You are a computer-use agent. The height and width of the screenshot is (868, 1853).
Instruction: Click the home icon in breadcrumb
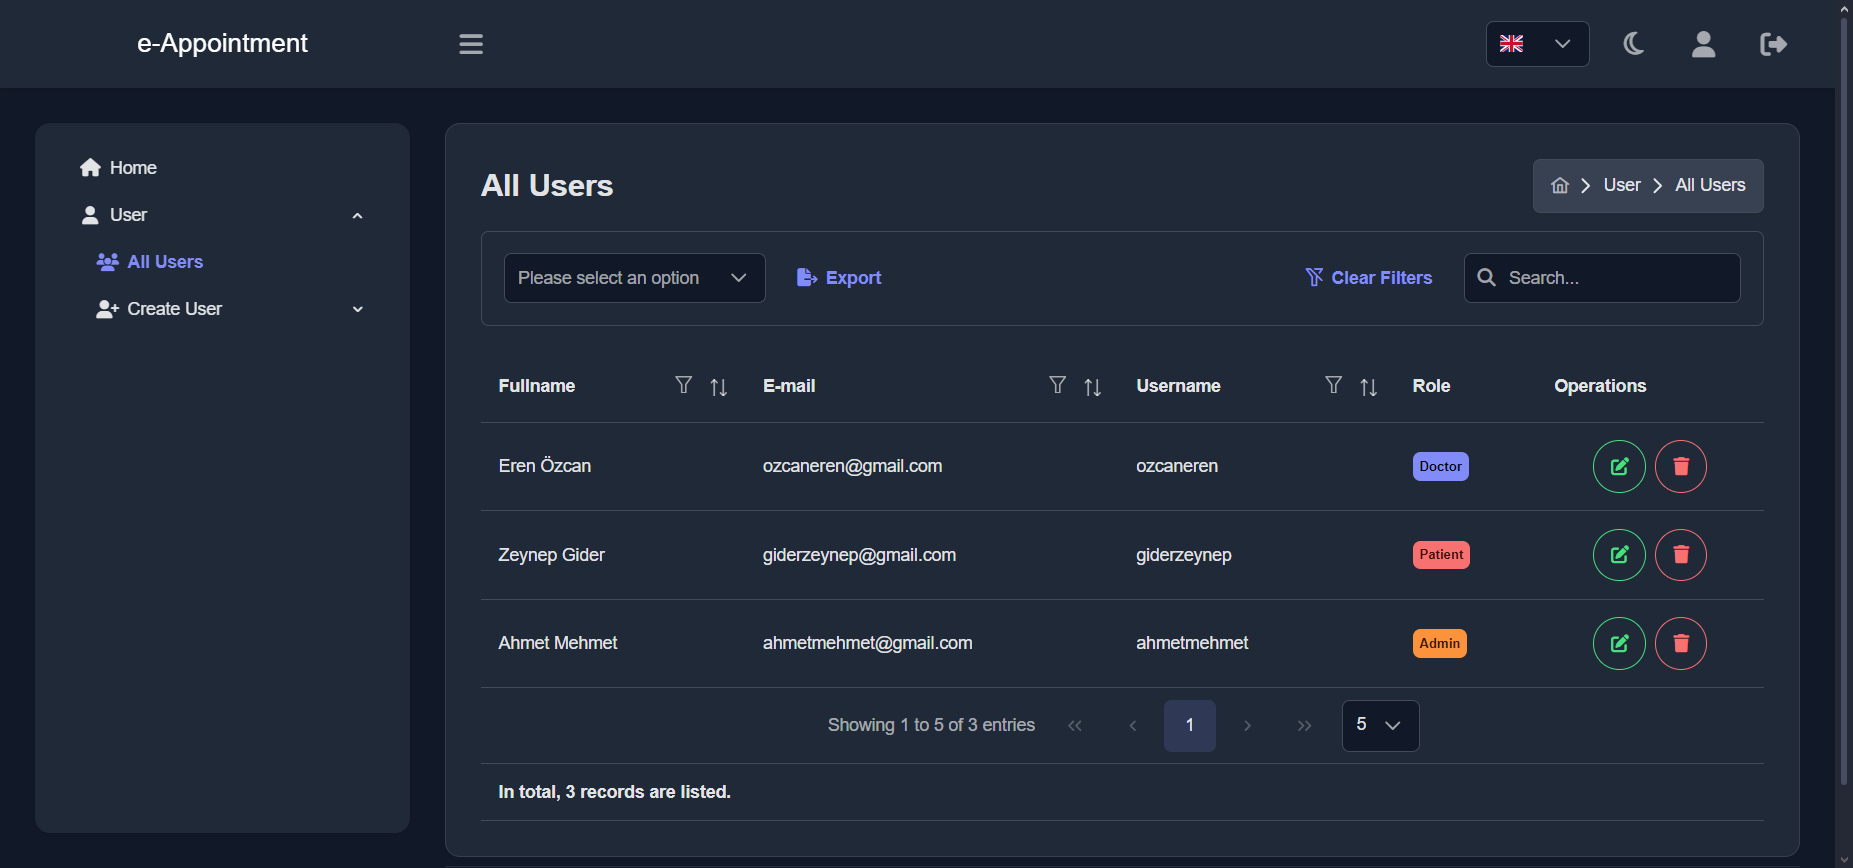1559,186
